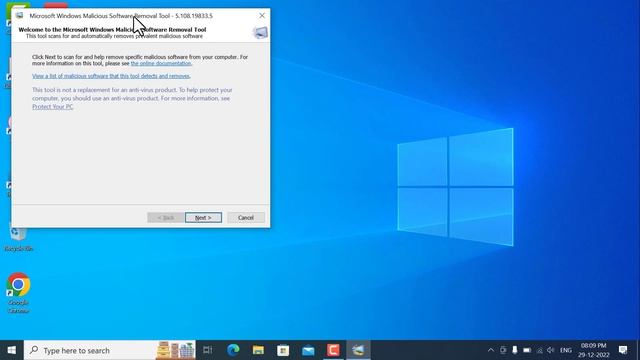Open Google Chrome desktop shortcut

pyautogui.click(x=18, y=293)
